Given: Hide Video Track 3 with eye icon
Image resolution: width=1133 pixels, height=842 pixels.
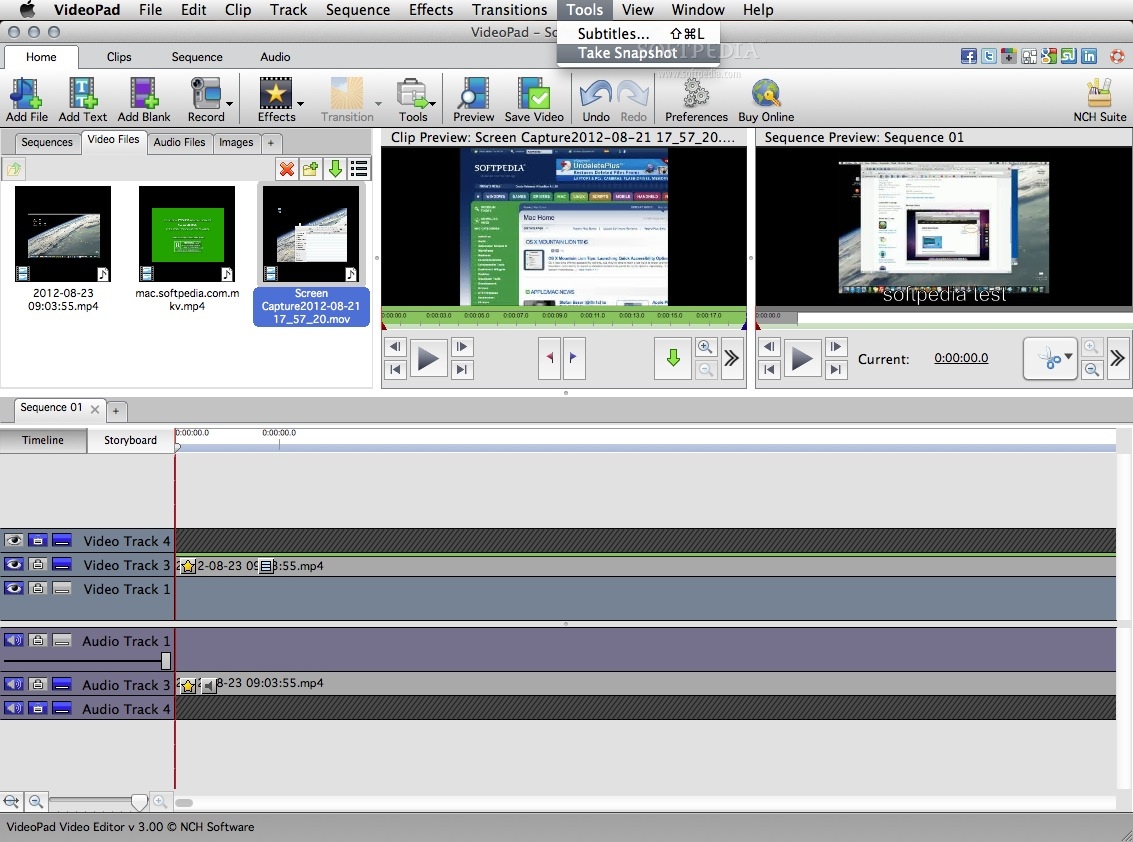Looking at the screenshot, I should tap(14, 564).
